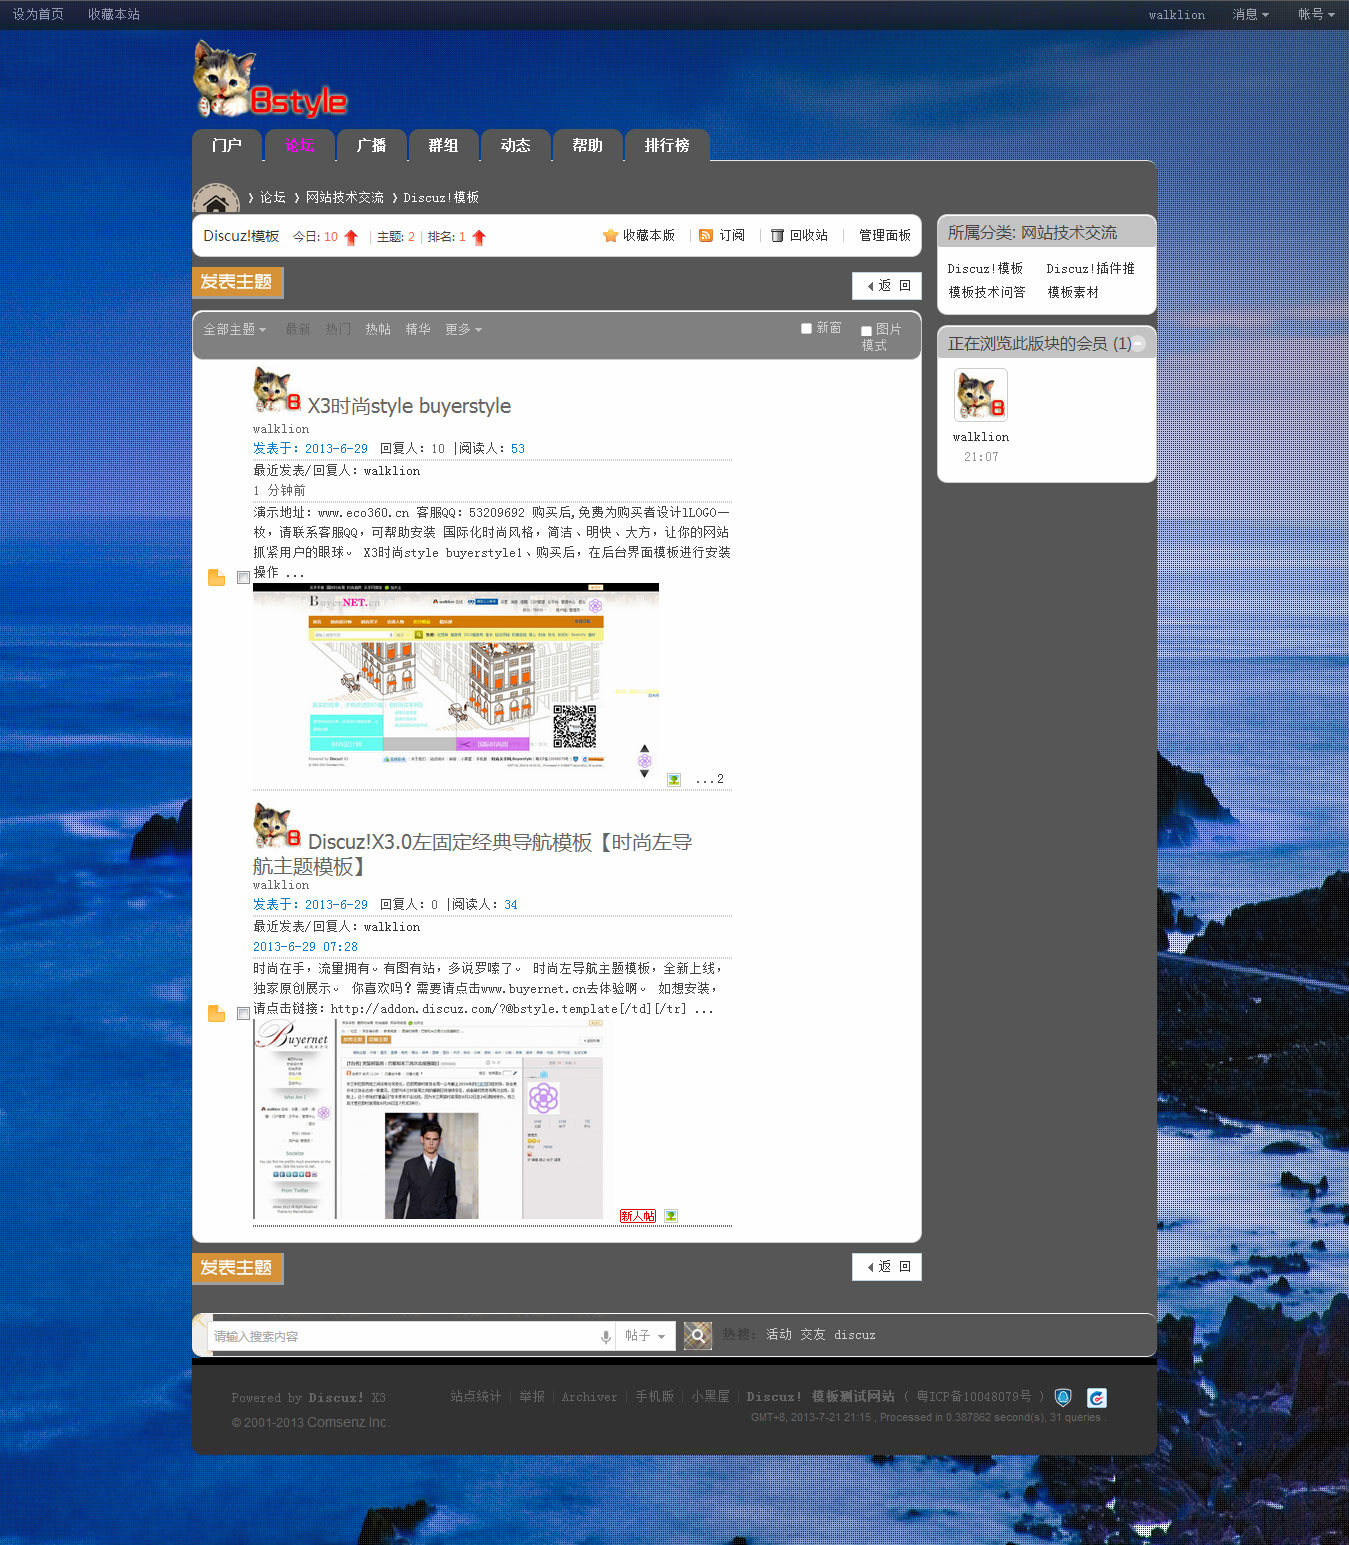Collapse the 正在浏览此版块的会员 panel
1349x1545 pixels.
point(1138,344)
